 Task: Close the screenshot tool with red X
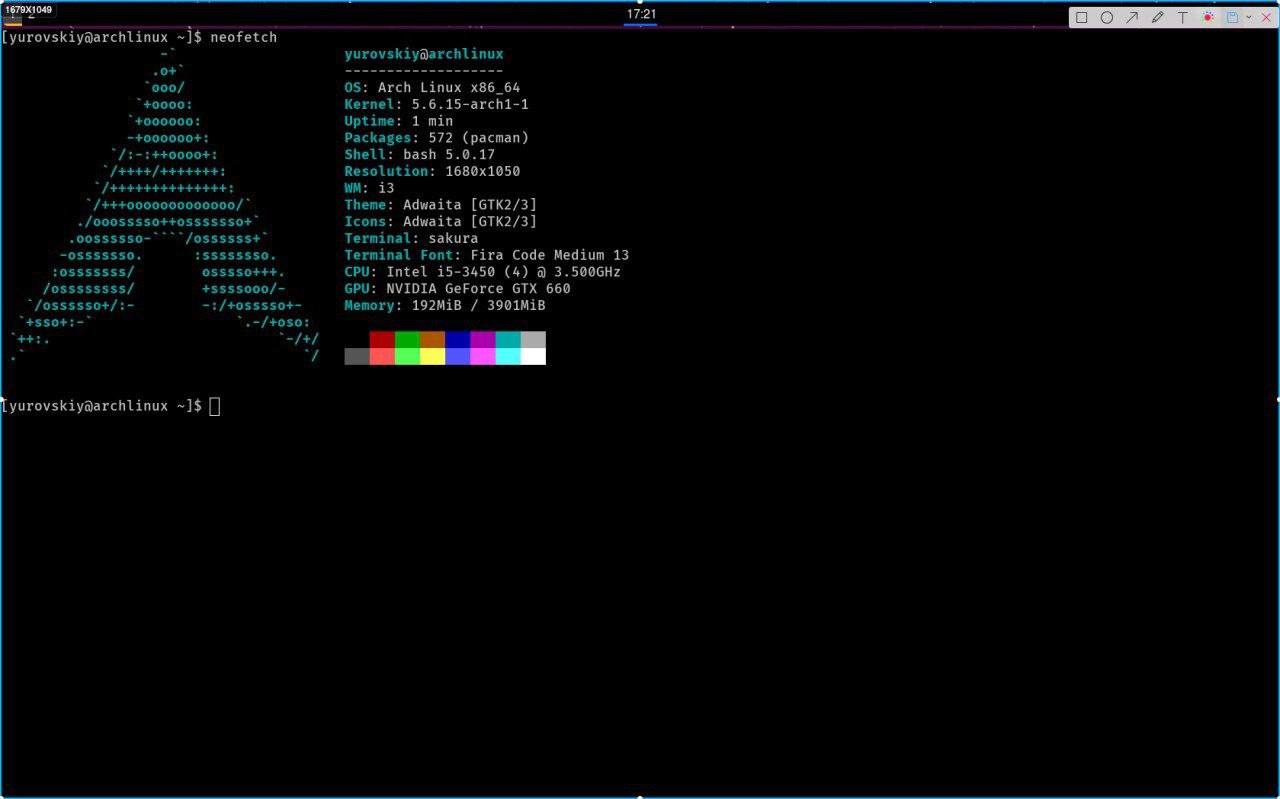pos(1266,17)
